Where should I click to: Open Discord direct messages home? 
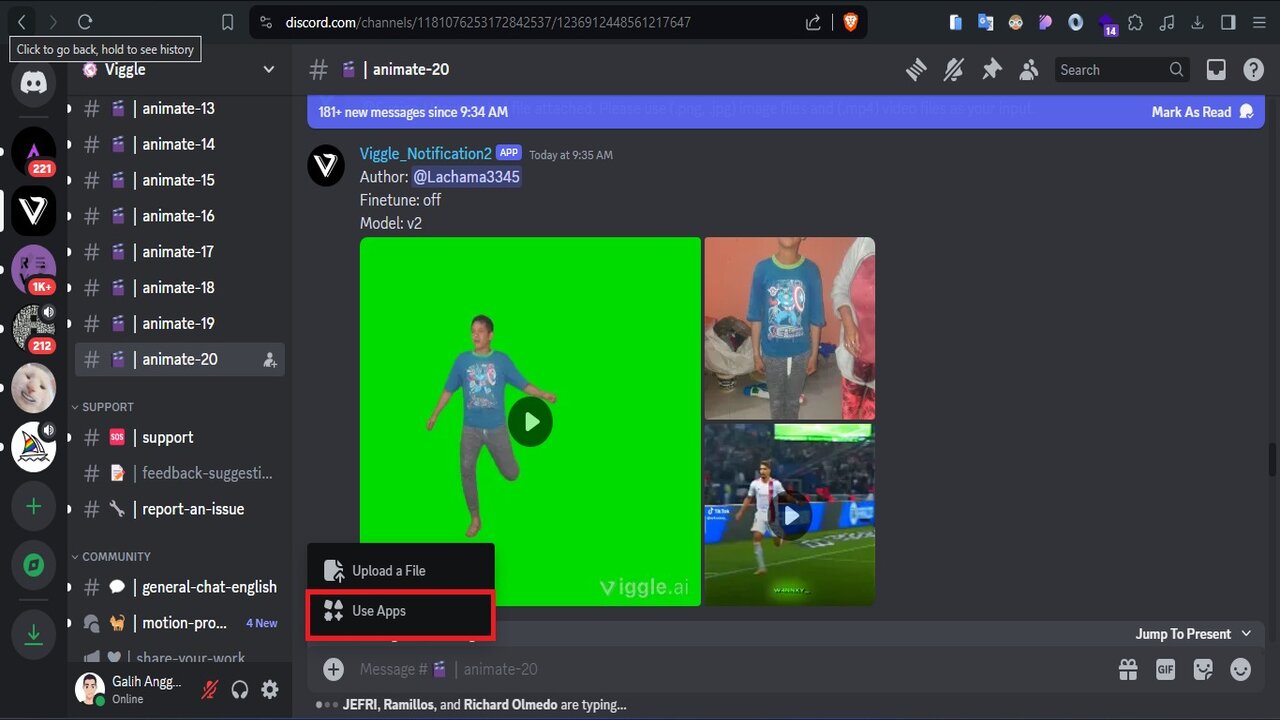(34, 83)
